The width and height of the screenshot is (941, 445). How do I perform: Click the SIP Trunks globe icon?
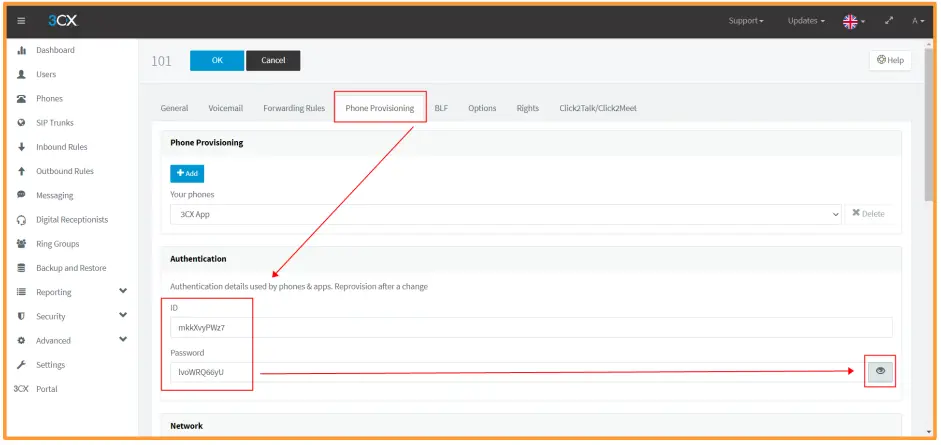(22, 123)
